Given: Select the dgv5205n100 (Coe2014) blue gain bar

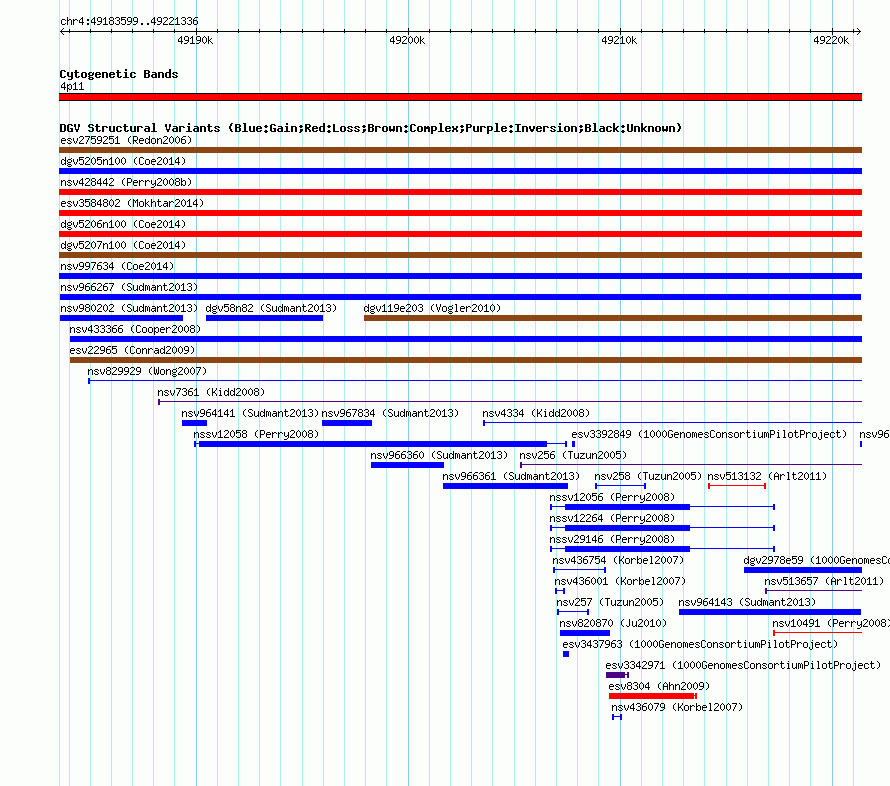Looking at the screenshot, I should coord(460,171).
